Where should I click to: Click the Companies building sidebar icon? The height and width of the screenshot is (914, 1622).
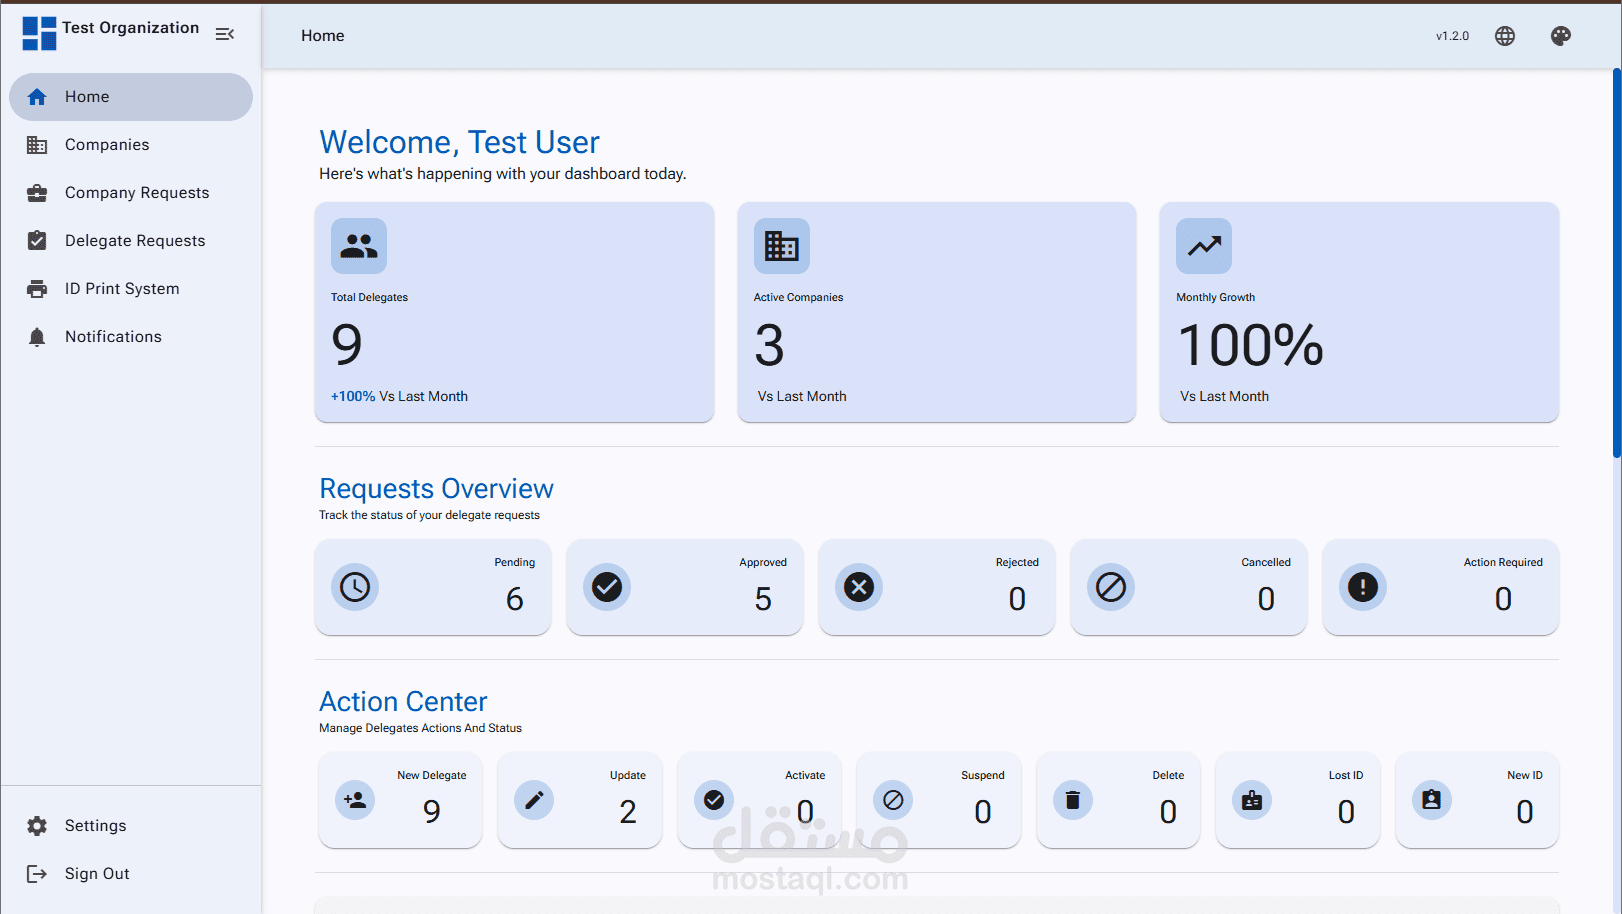pyautogui.click(x=37, y=145)
